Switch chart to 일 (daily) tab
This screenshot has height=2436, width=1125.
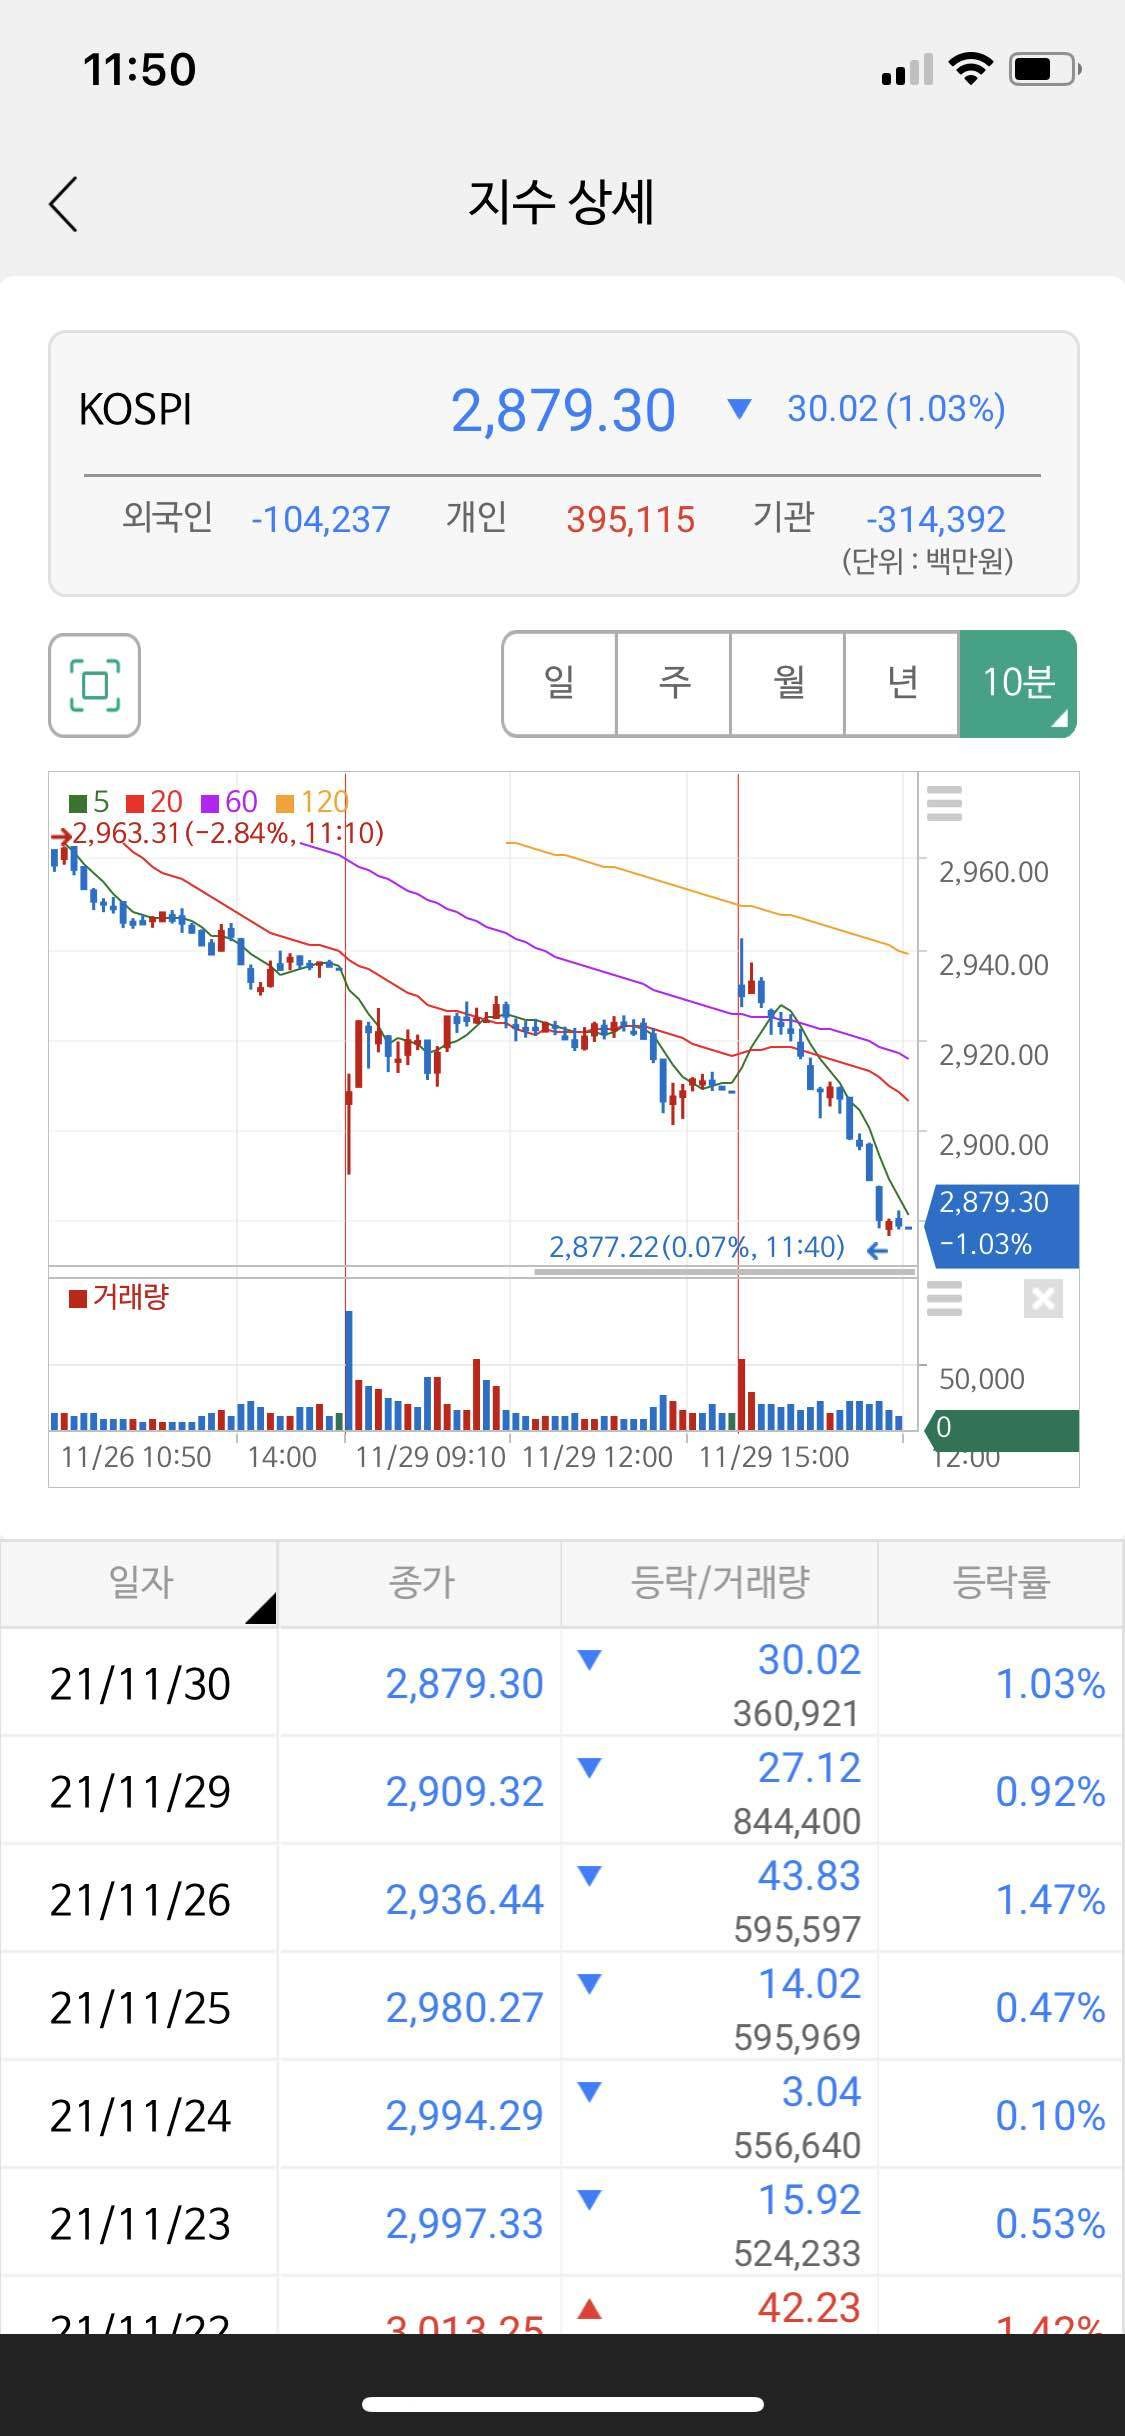559,684
